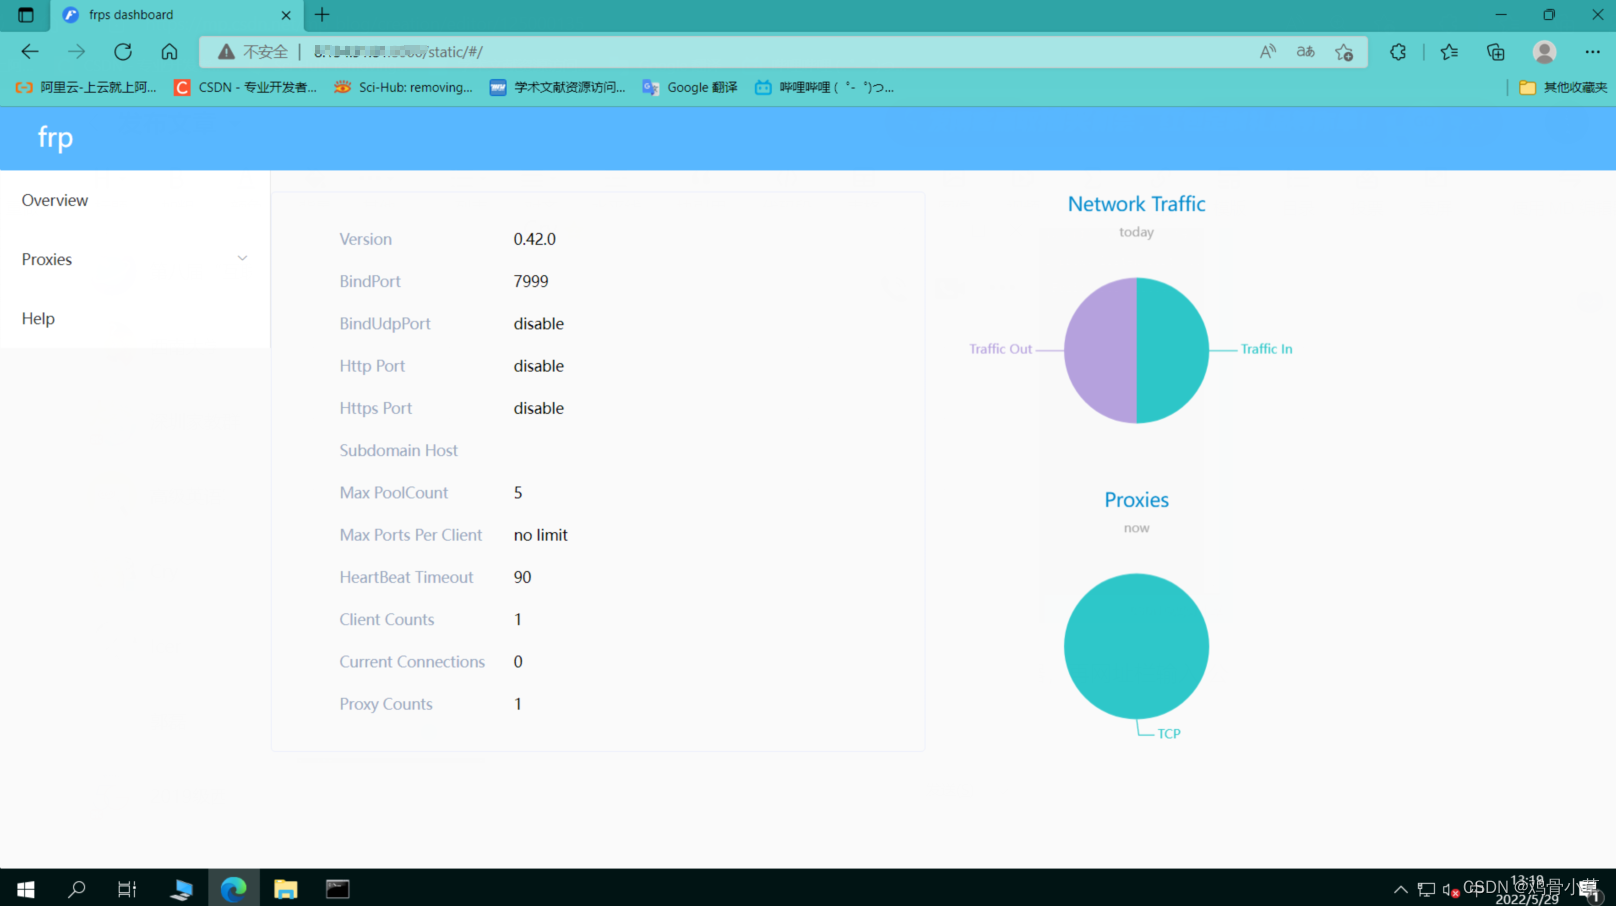The width and height of the screenshot is (1616, 906).
Task: Open the browser profile menu
Action: tap(1545, 52)
